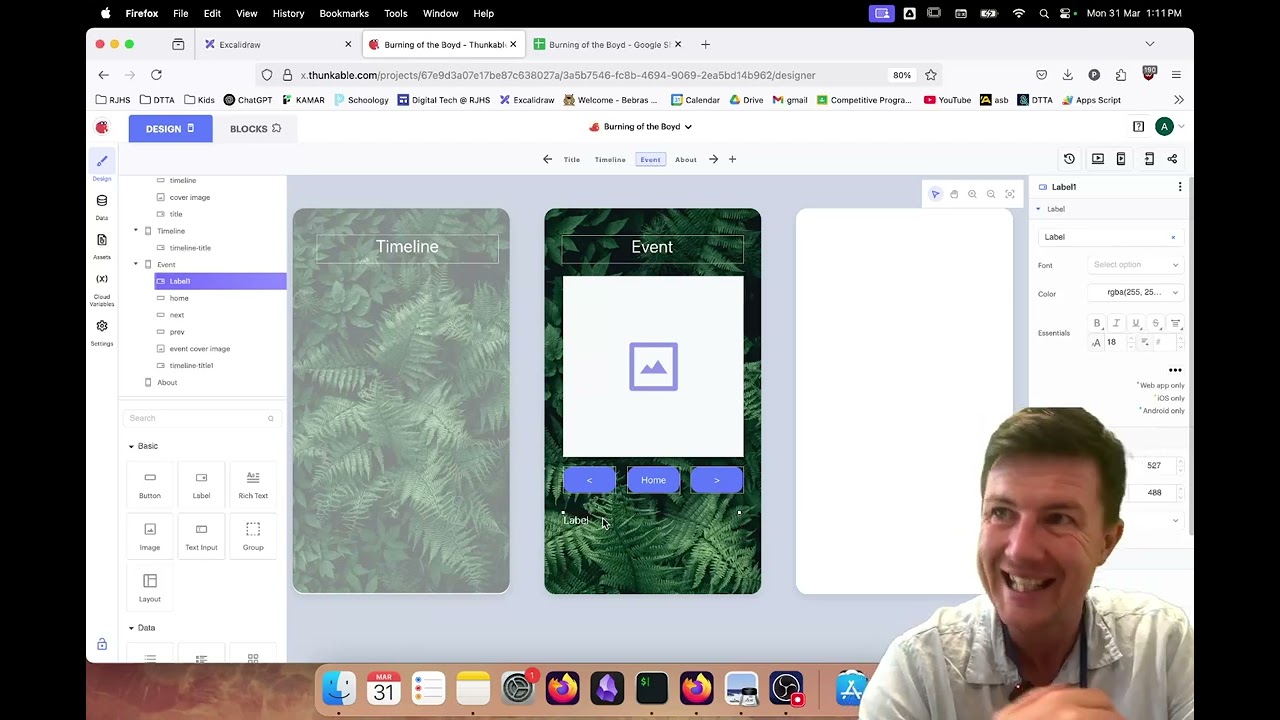The image size is (1280, 720).
Task: Add Button component from palette
Action: [150, 485]
